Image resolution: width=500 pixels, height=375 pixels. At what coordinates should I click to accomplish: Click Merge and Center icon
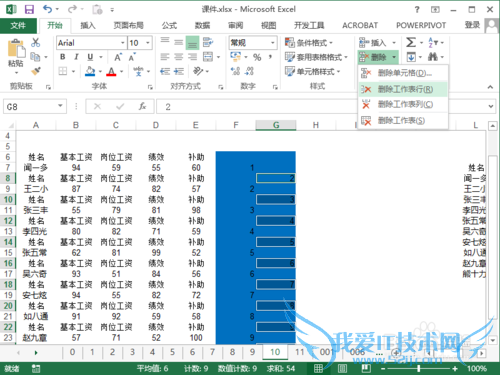coord(208,57)
